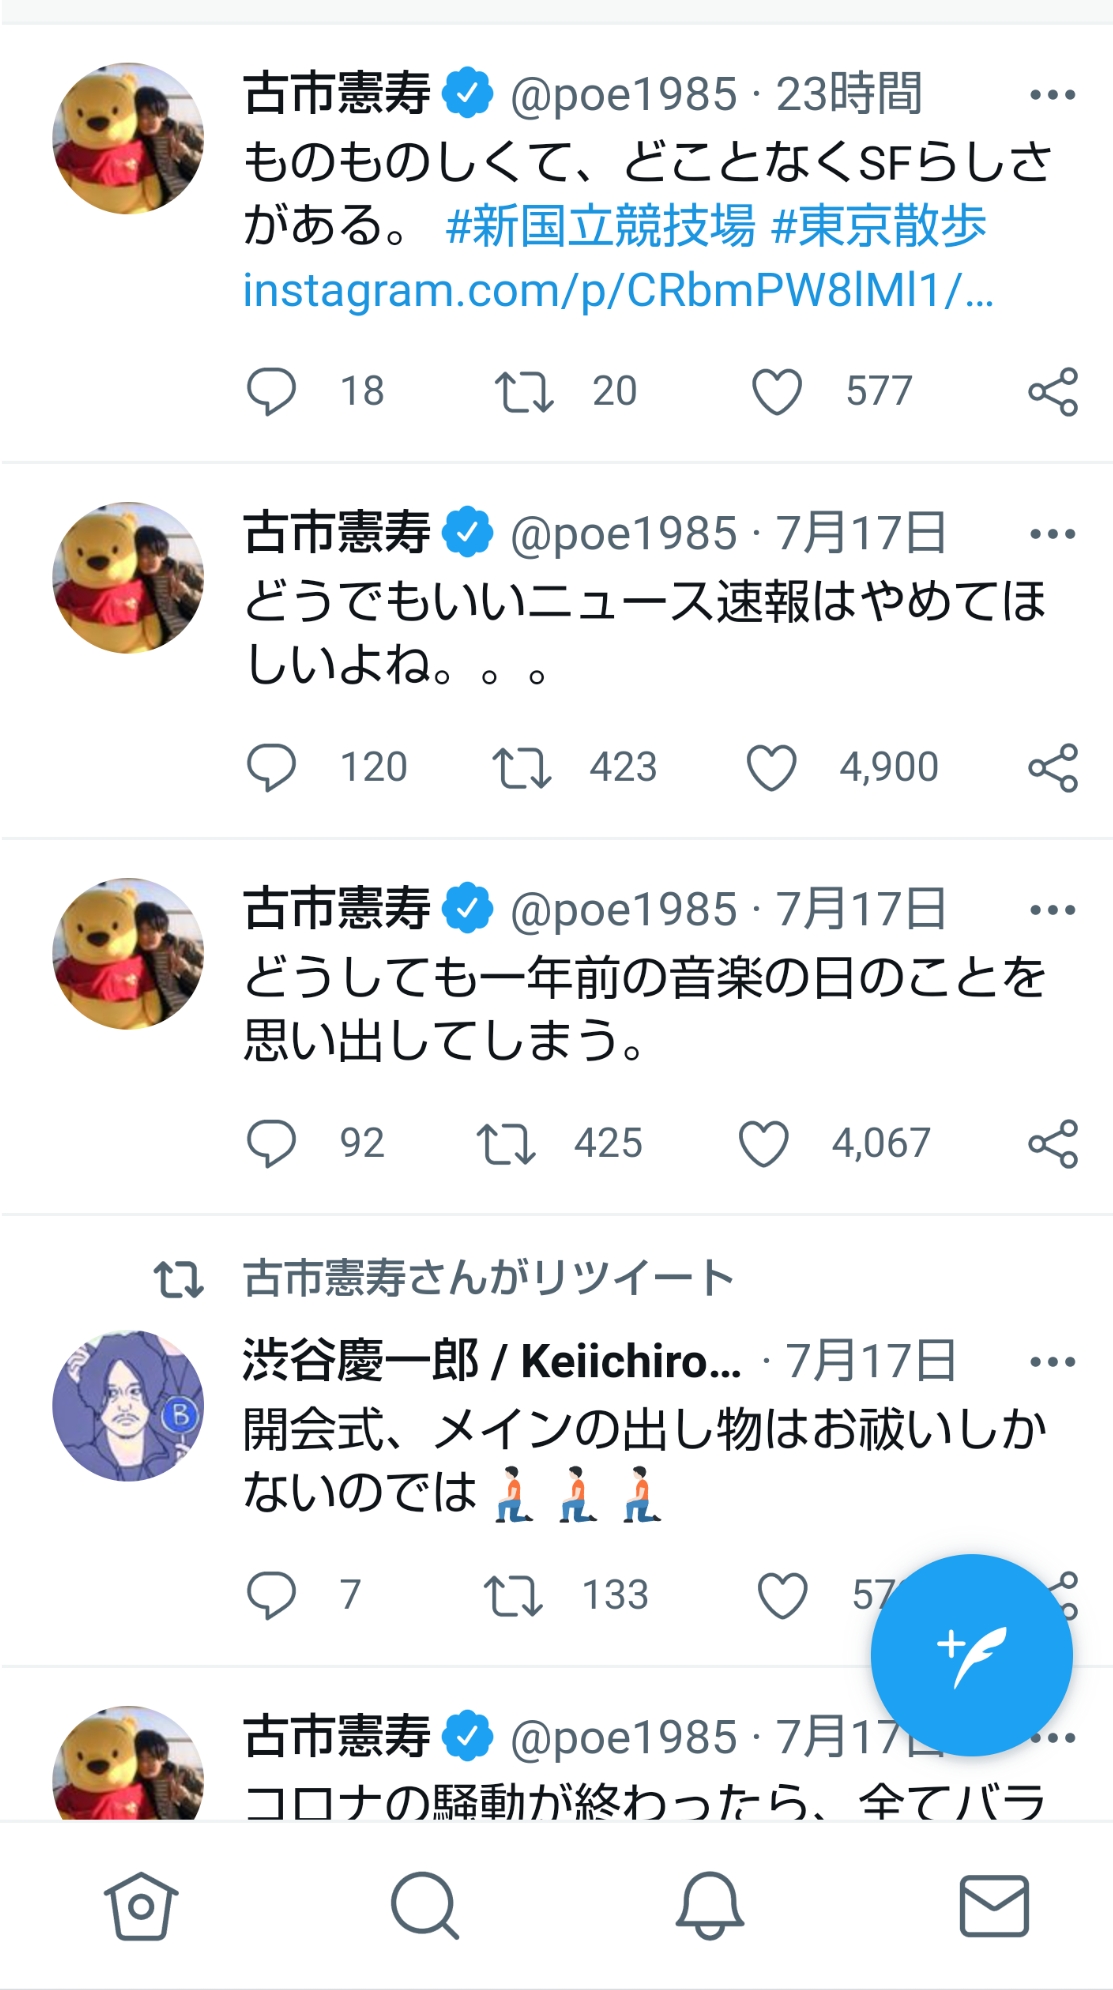Open the Notifications bell tab
Screen dimensions: 1113x1990
[709, 1905]
